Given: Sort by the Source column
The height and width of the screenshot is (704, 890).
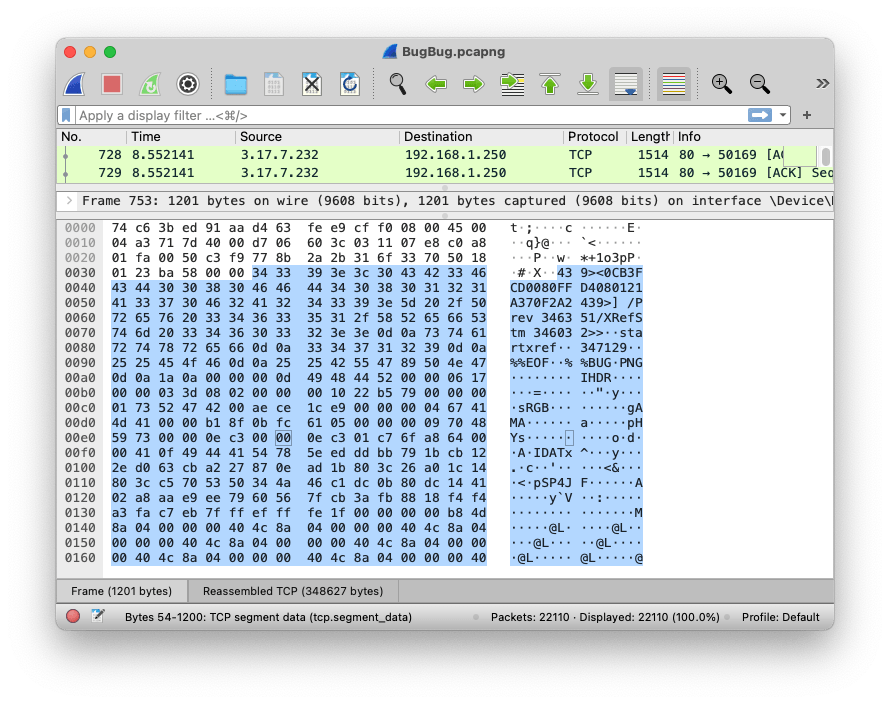Looking at the screenshot, I should [x=317, y=137].
